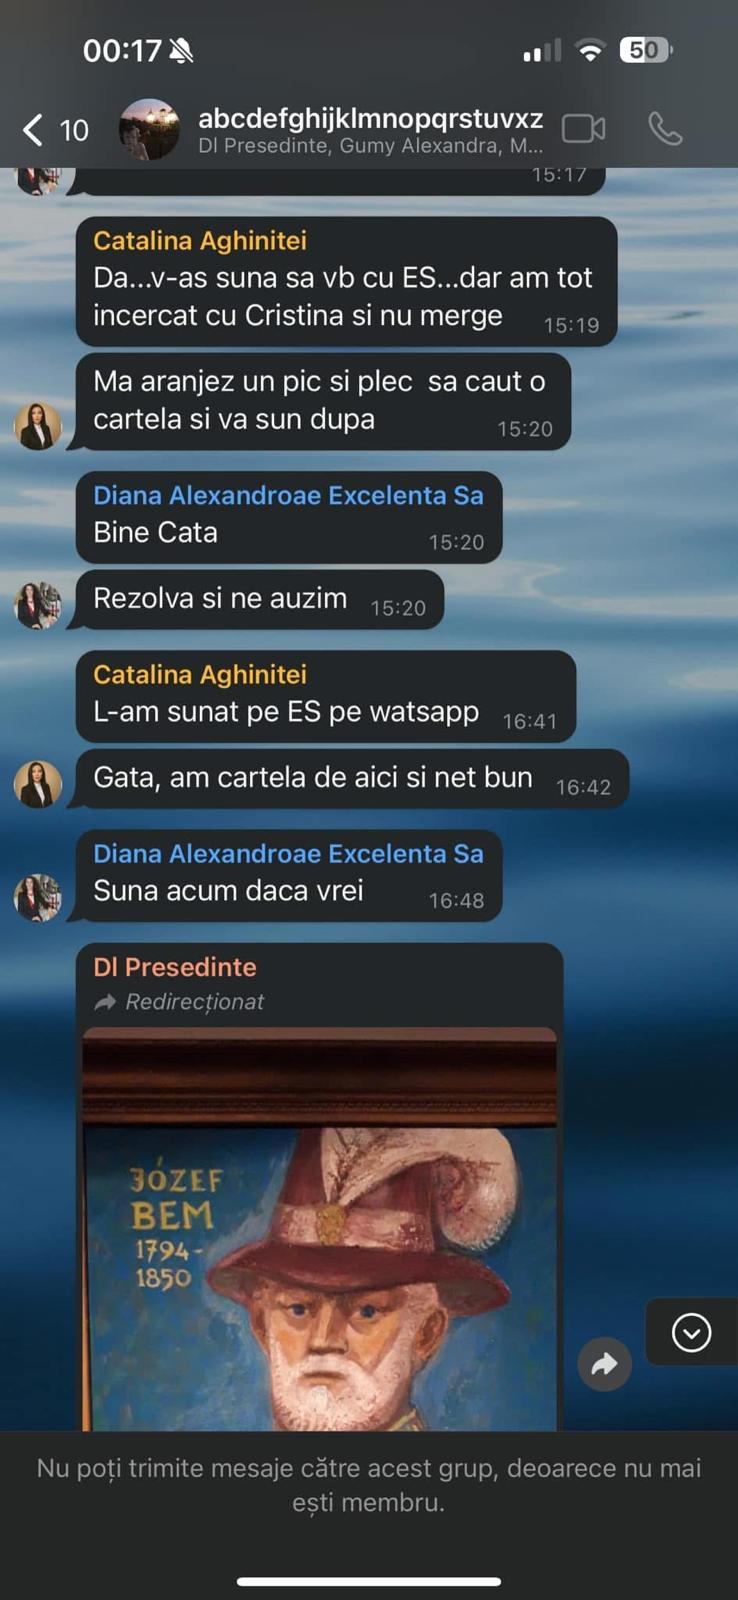The height and width of the screenshot is (1600, 738).
Task: Open Catalina Aghinitei sender name at 15:19
Action: click(x=200, y=241)
